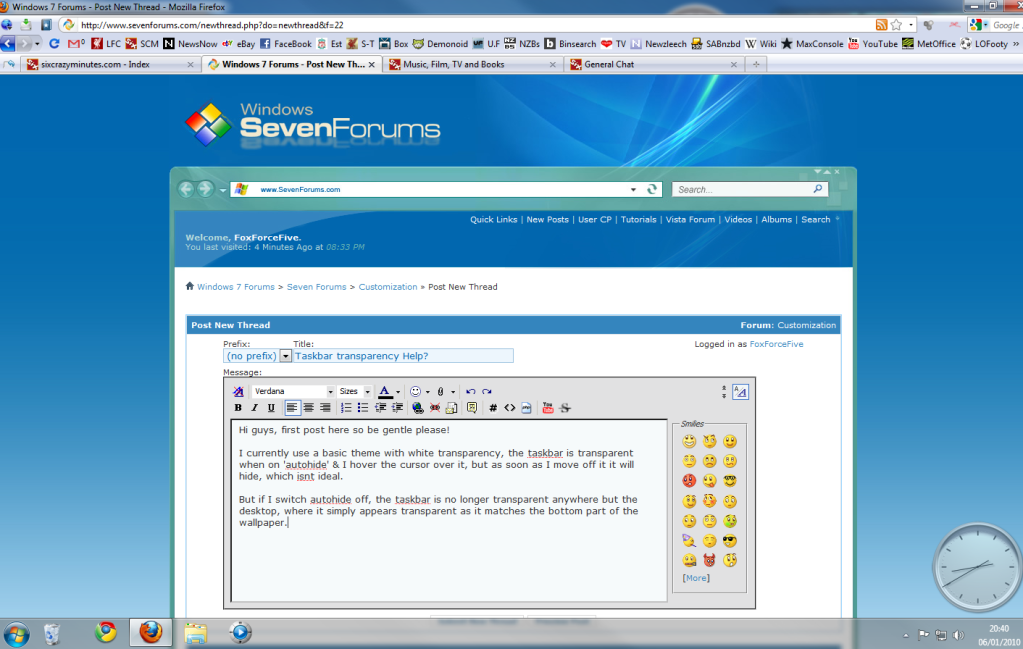The image size is (1023, 649).
Task: Bookmark this page with the star icon
Action: pos(896,25)
